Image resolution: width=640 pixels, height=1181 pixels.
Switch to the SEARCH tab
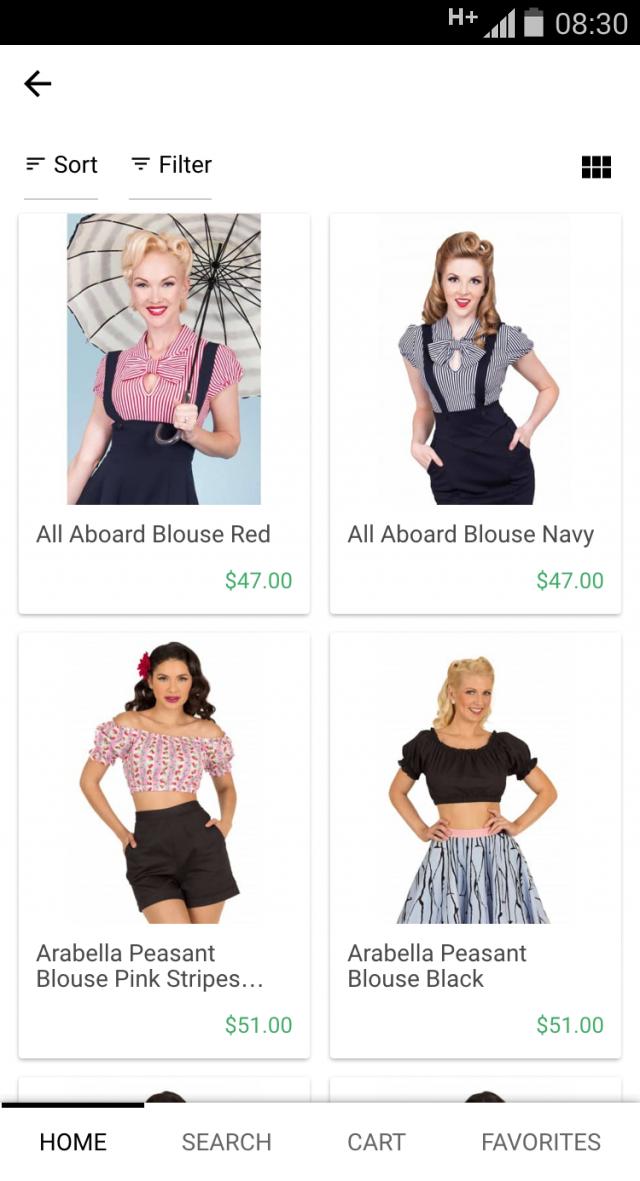click(x=227, y=1142)
